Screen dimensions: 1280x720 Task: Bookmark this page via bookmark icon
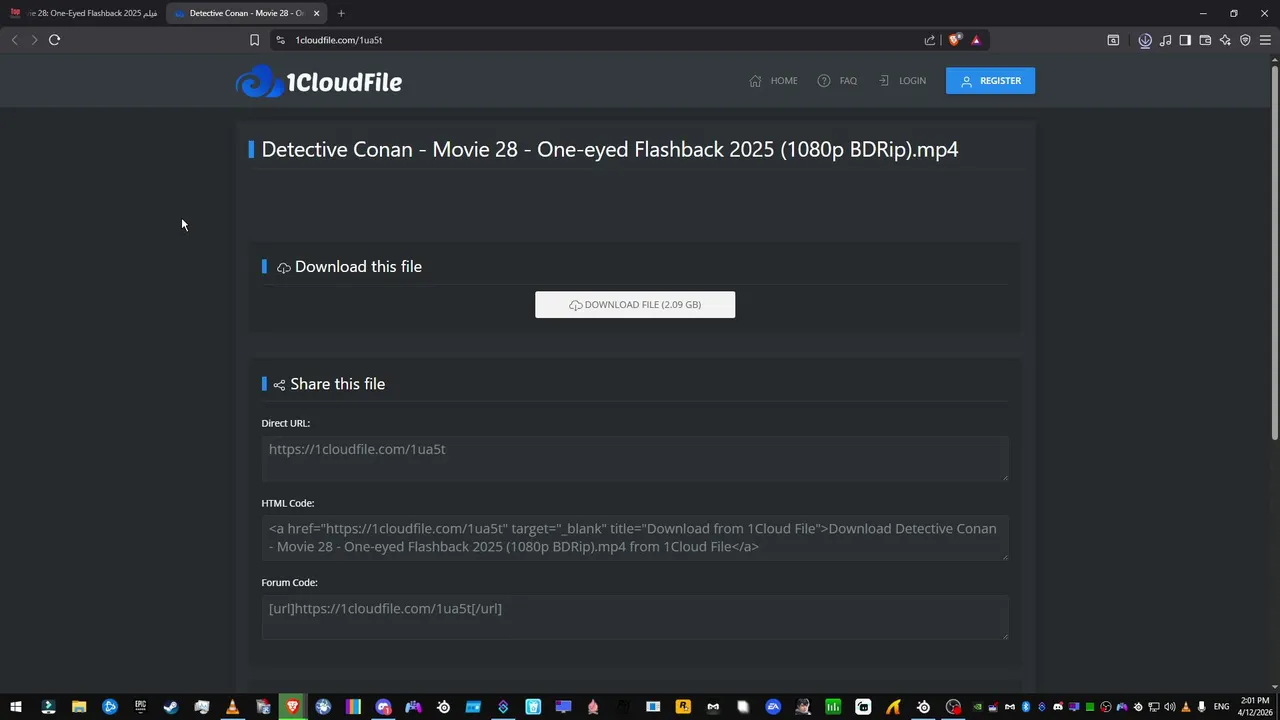tap(254, 40)
